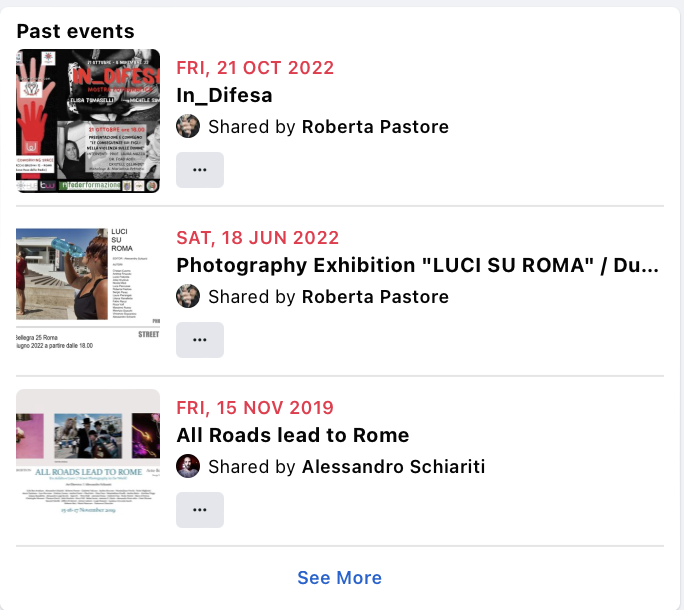
Task: Click Roberta Pastore's avatar under the Photography Exhibition event
Action: pyautogui.click(x=188, y=296)
